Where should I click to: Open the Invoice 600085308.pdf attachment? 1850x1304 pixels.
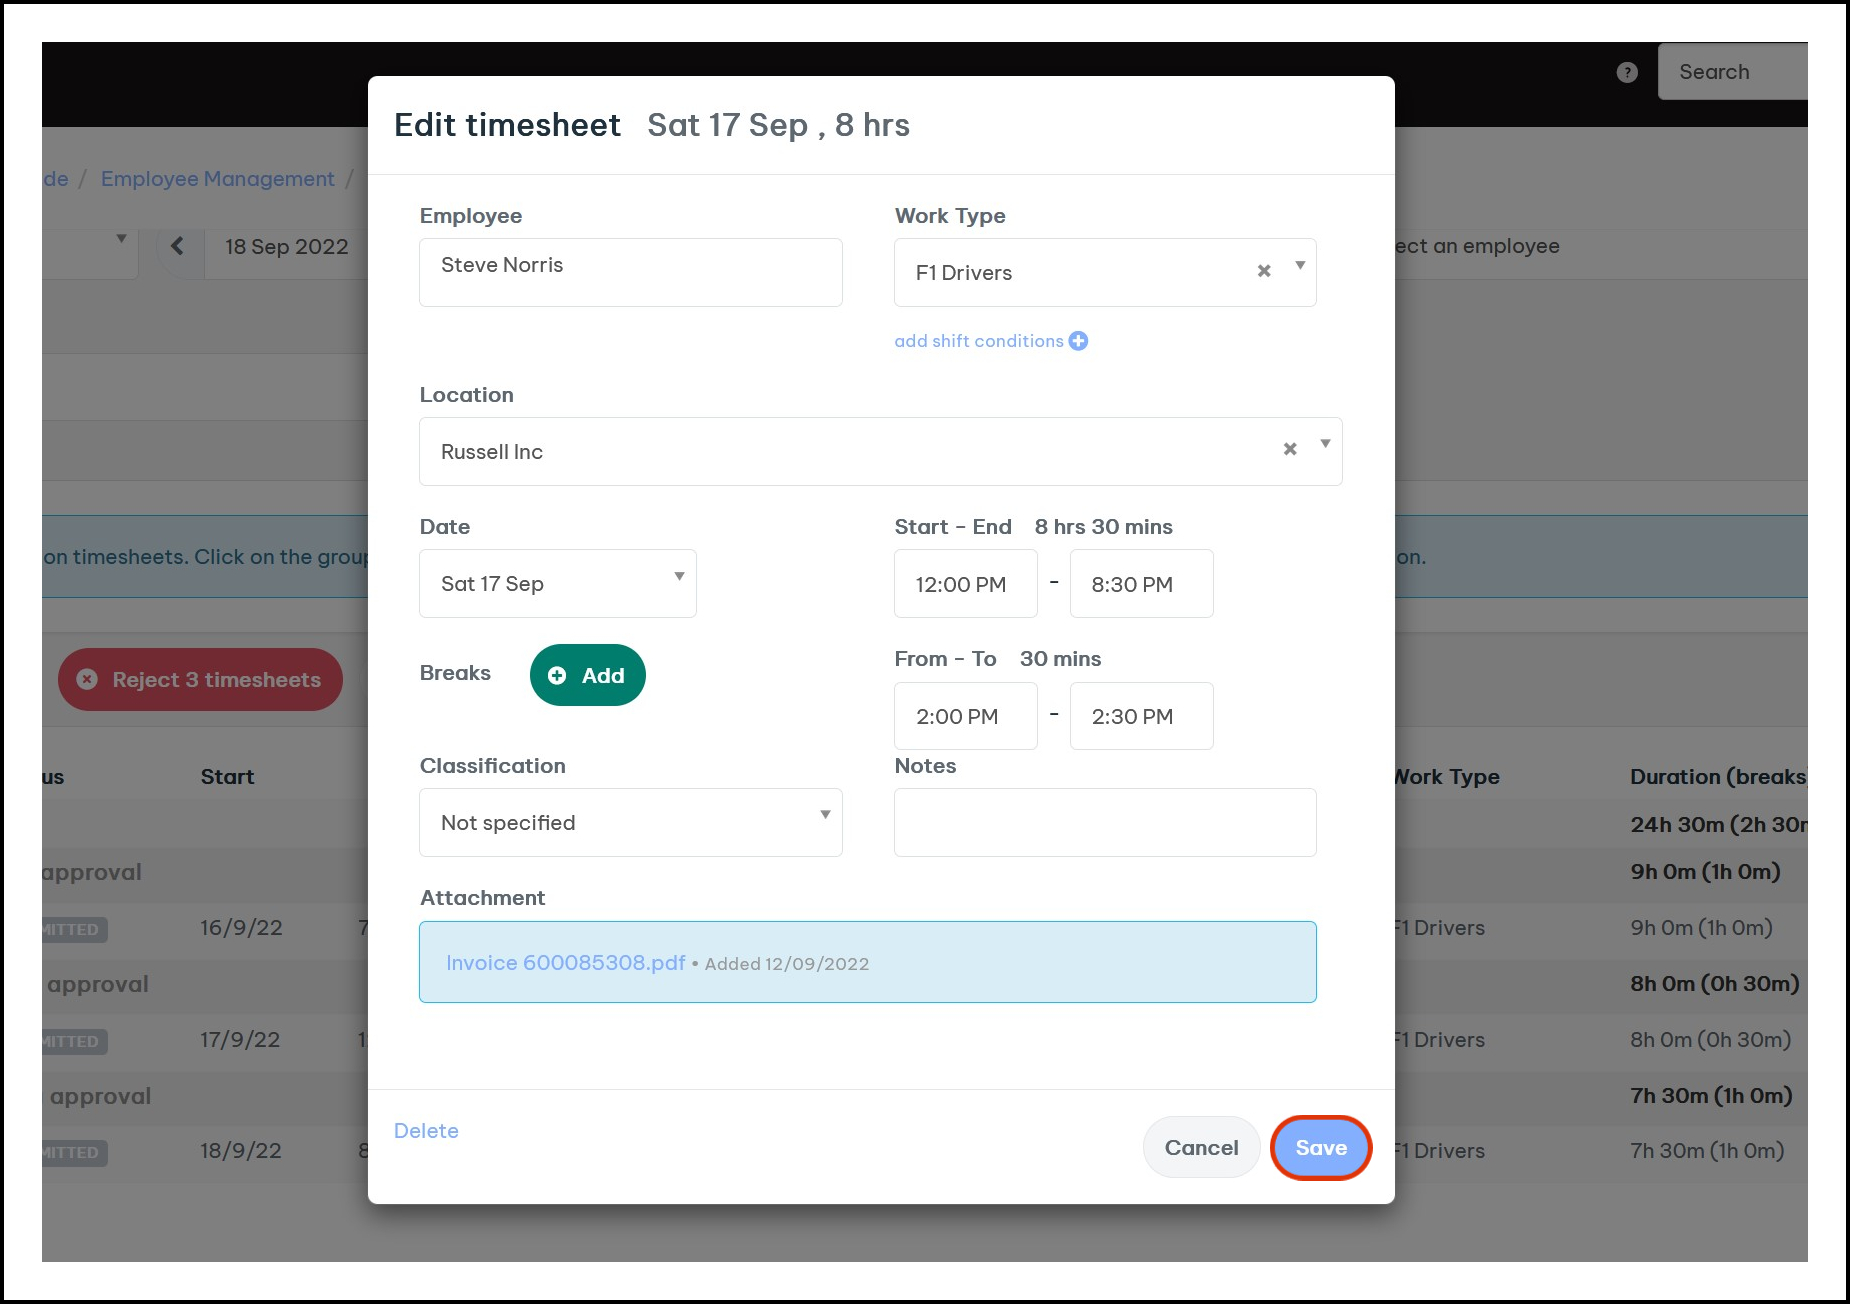[565, 963]
